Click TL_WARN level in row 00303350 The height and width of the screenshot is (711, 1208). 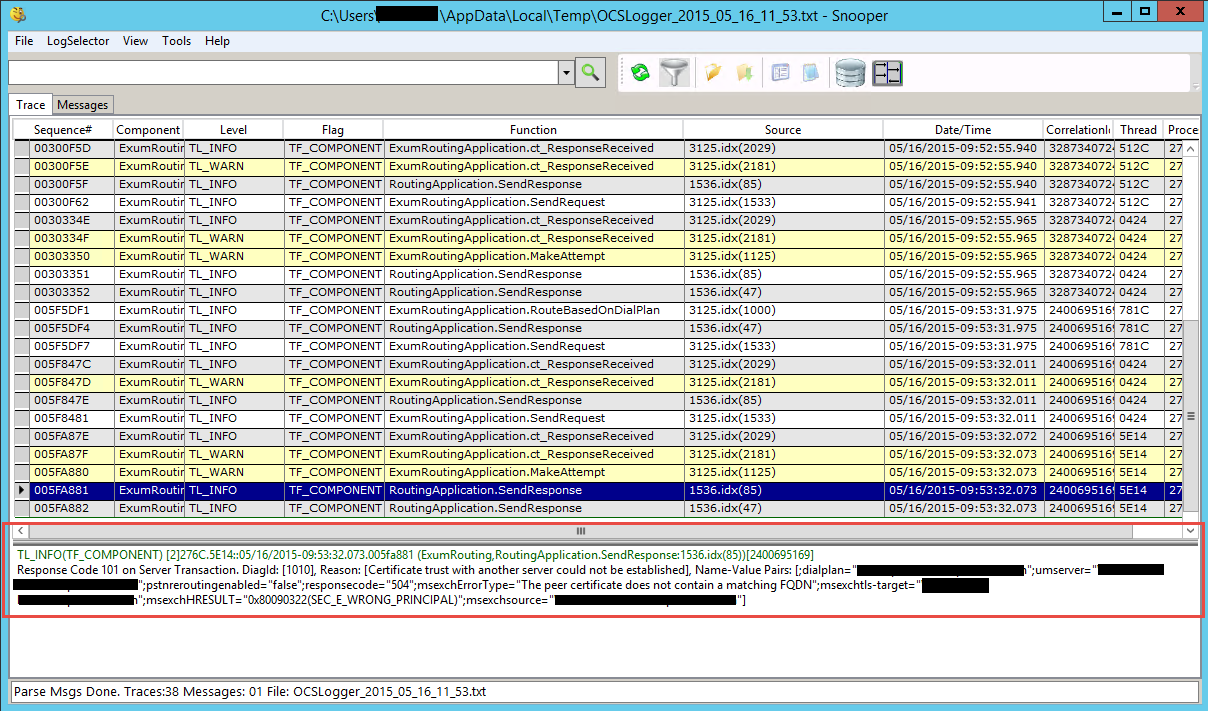tap(234, 256)
